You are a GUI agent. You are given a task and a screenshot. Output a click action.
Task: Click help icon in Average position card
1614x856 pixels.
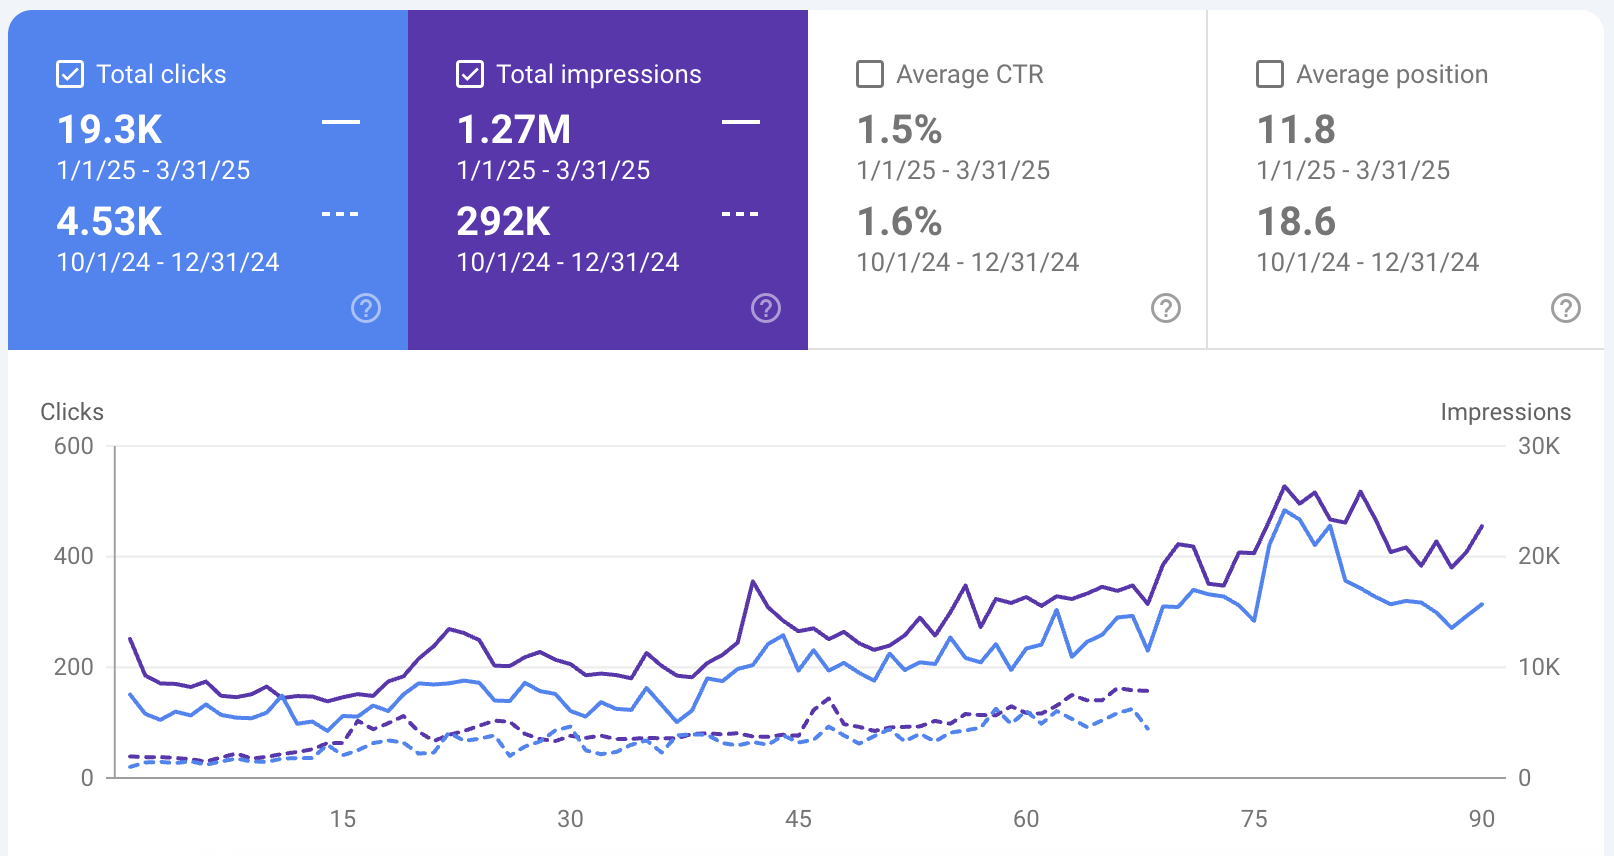point(1566,308)
